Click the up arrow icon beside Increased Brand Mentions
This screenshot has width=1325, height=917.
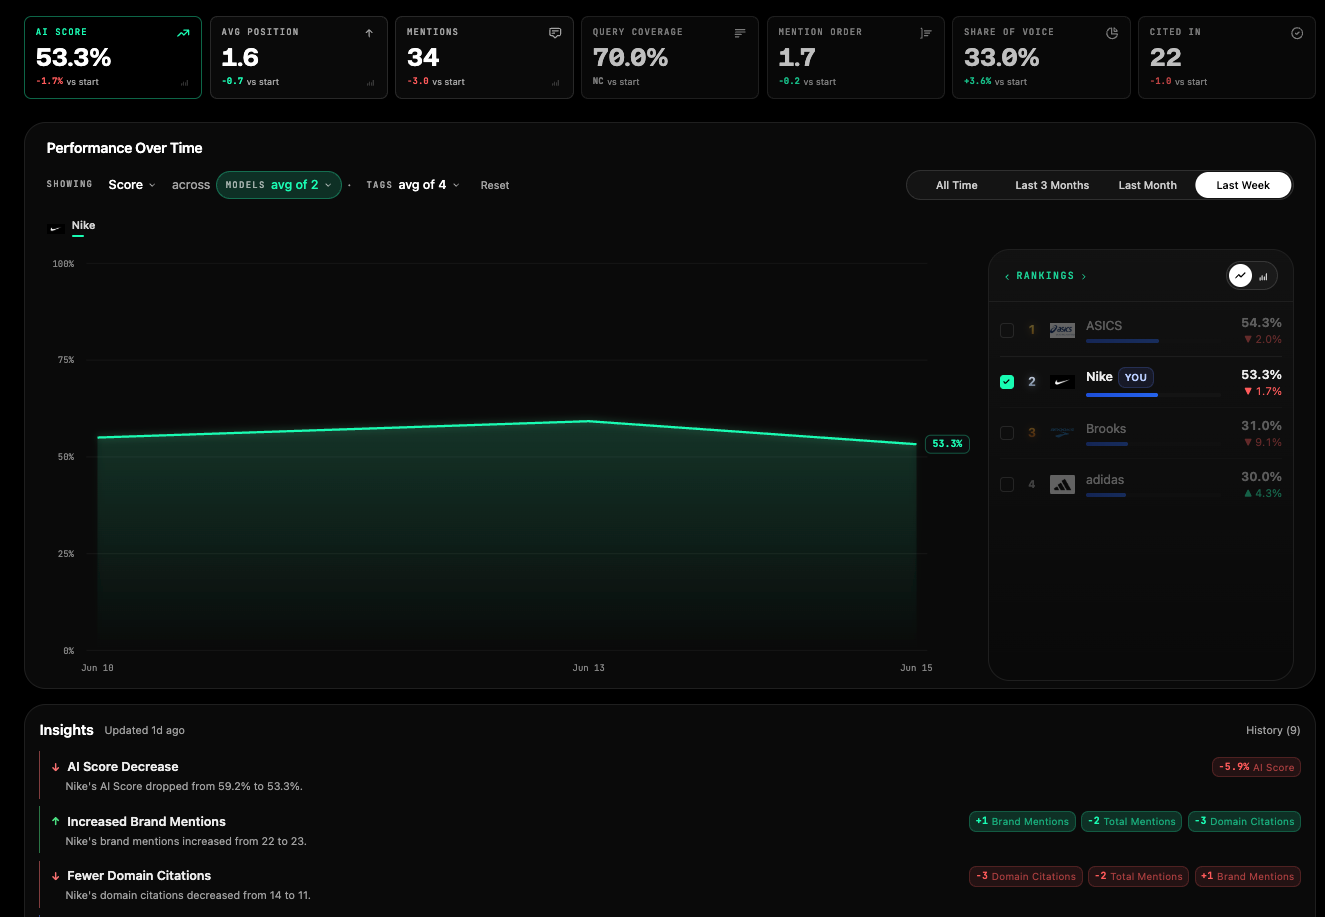[x=56, y=821]
